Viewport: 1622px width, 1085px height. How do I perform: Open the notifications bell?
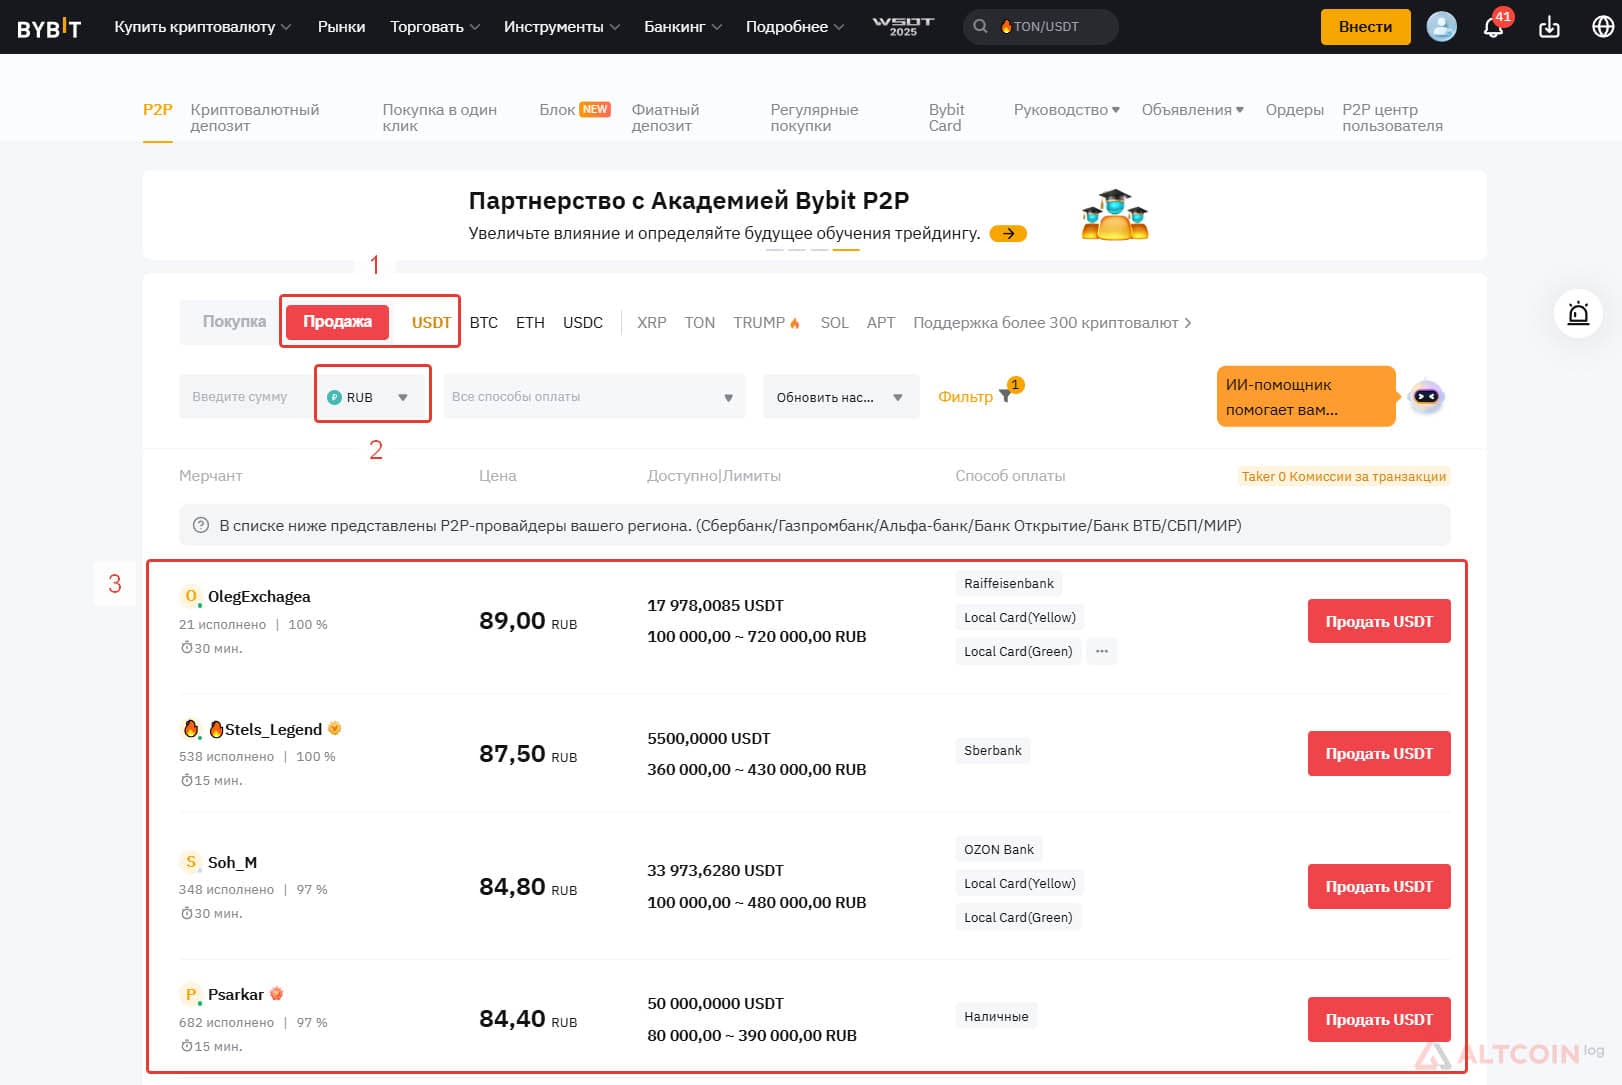coord(1493,27)
